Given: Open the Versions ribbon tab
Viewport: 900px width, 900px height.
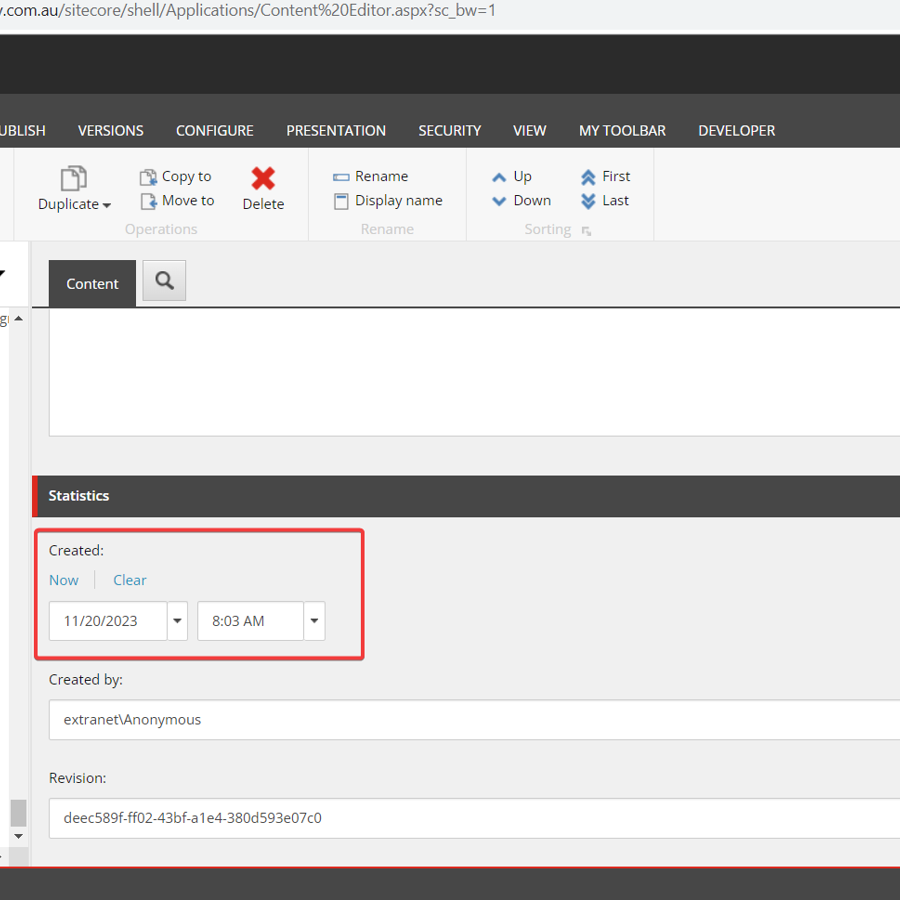Looking at the screenshot, I should coord(111,131).
